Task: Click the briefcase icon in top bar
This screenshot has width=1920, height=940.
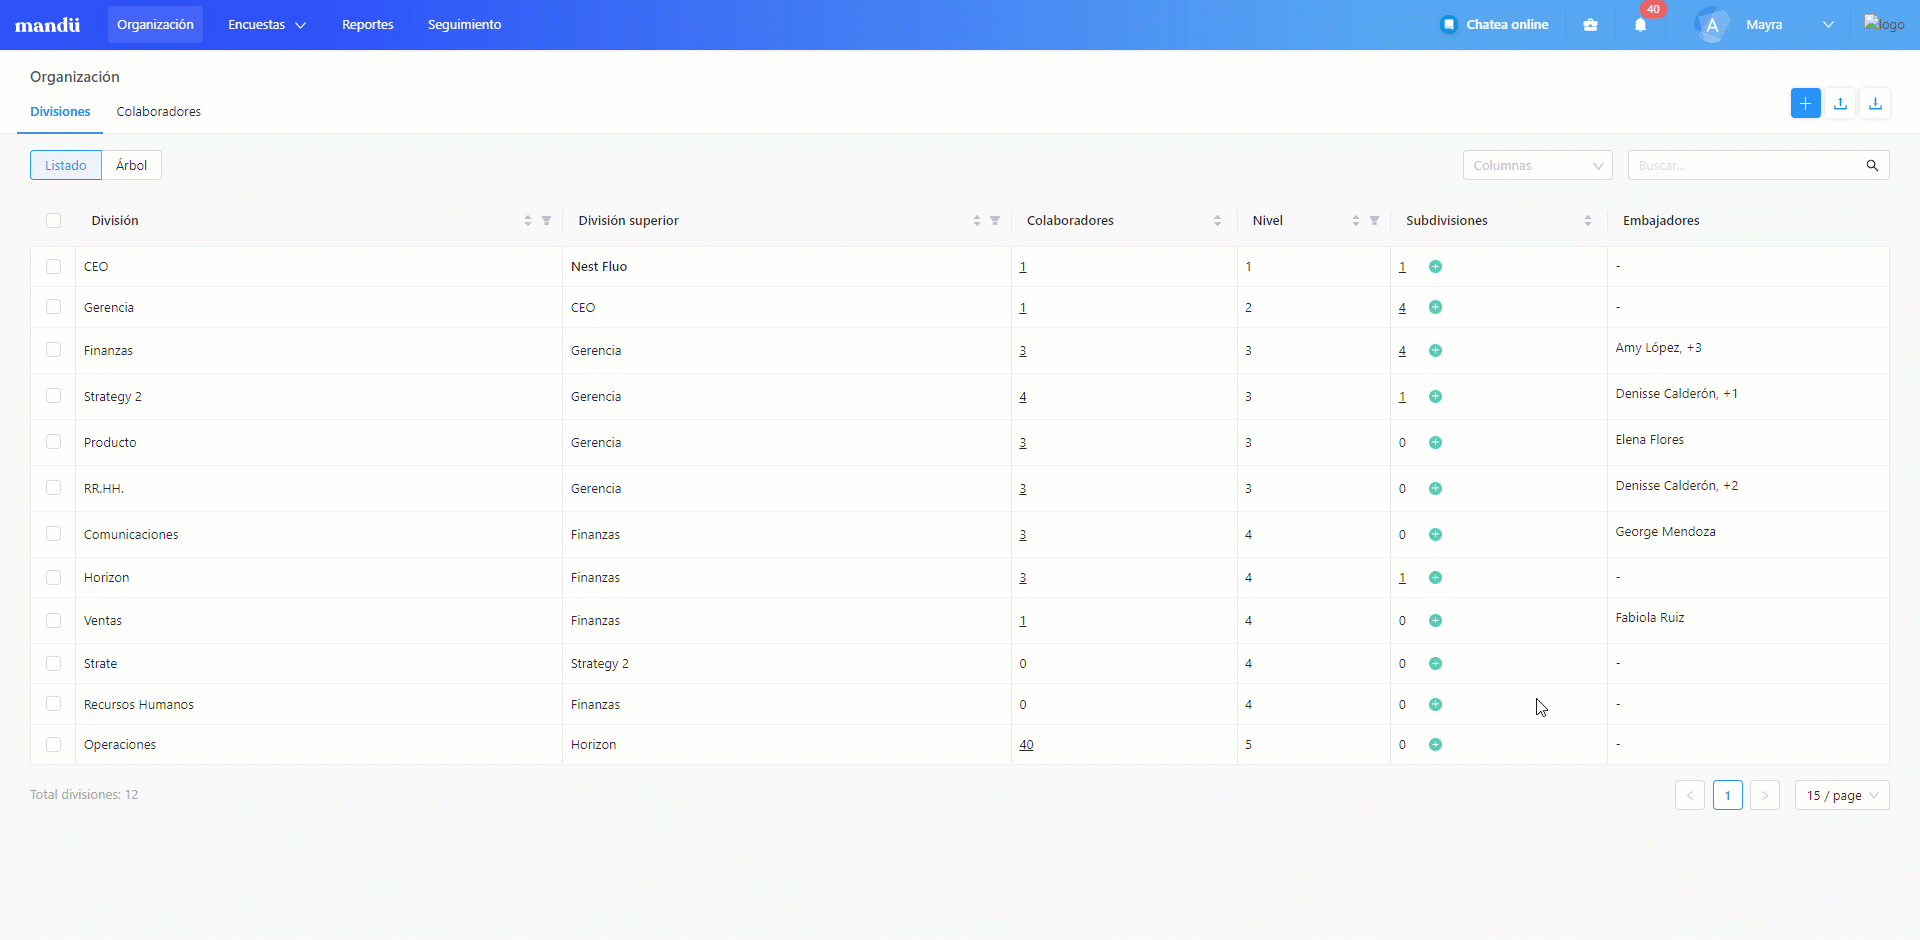Action: tap(1590, 25)
